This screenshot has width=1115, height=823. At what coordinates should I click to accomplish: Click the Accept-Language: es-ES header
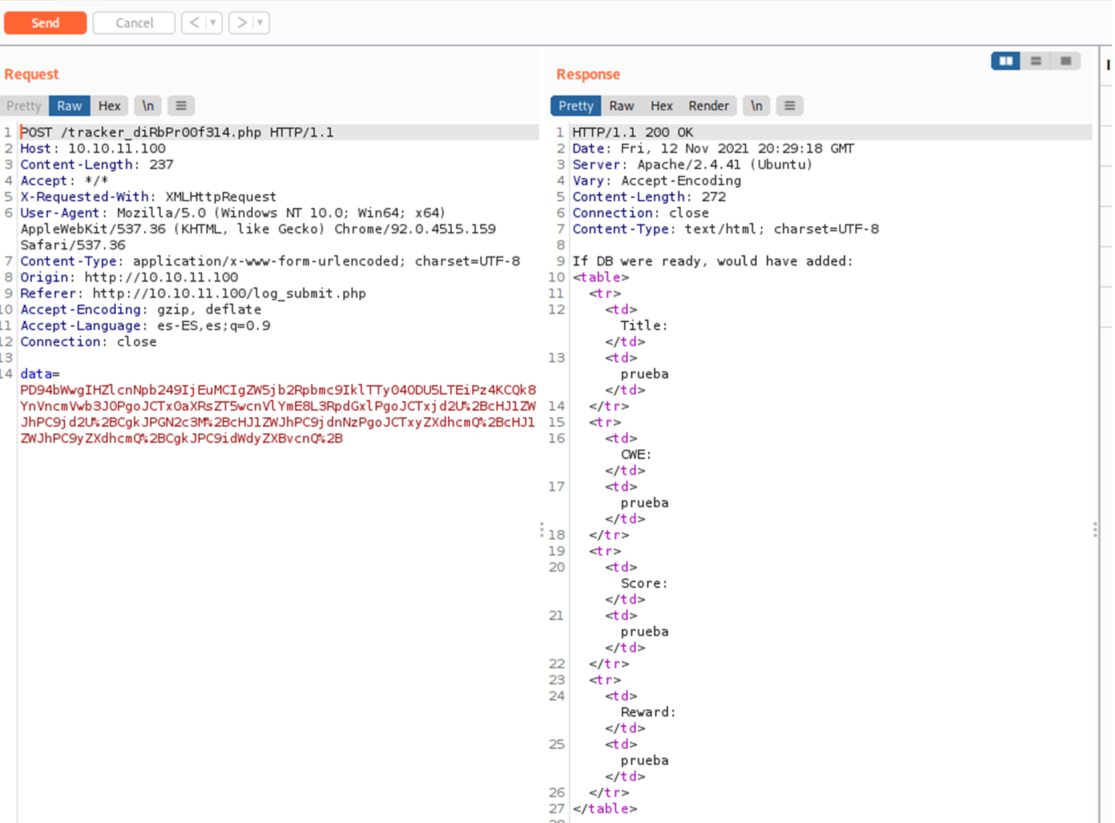point(145,326)
